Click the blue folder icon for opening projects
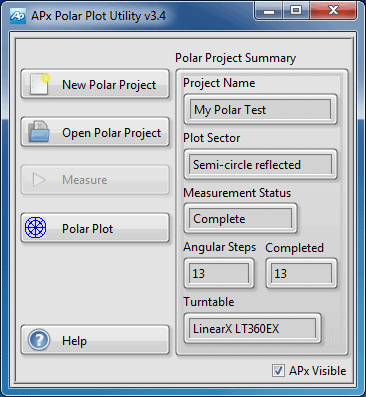Viewport: 366px width, 397px height. (39, 132)
